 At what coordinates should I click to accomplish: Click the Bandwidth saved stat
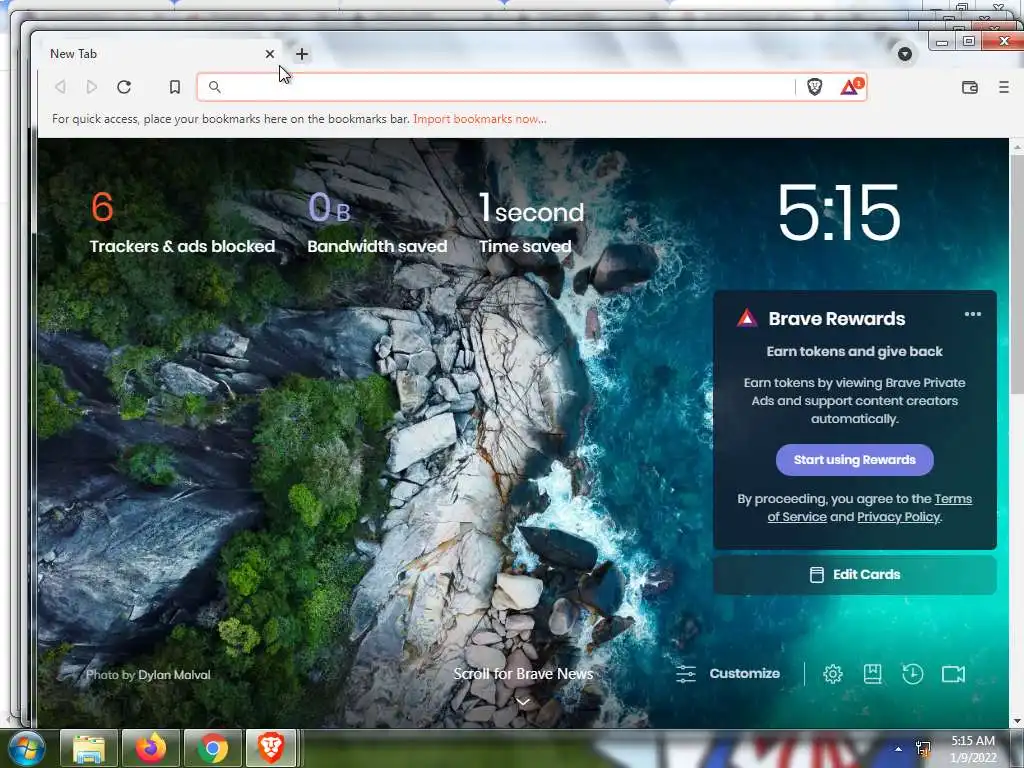tap(377, 223)
